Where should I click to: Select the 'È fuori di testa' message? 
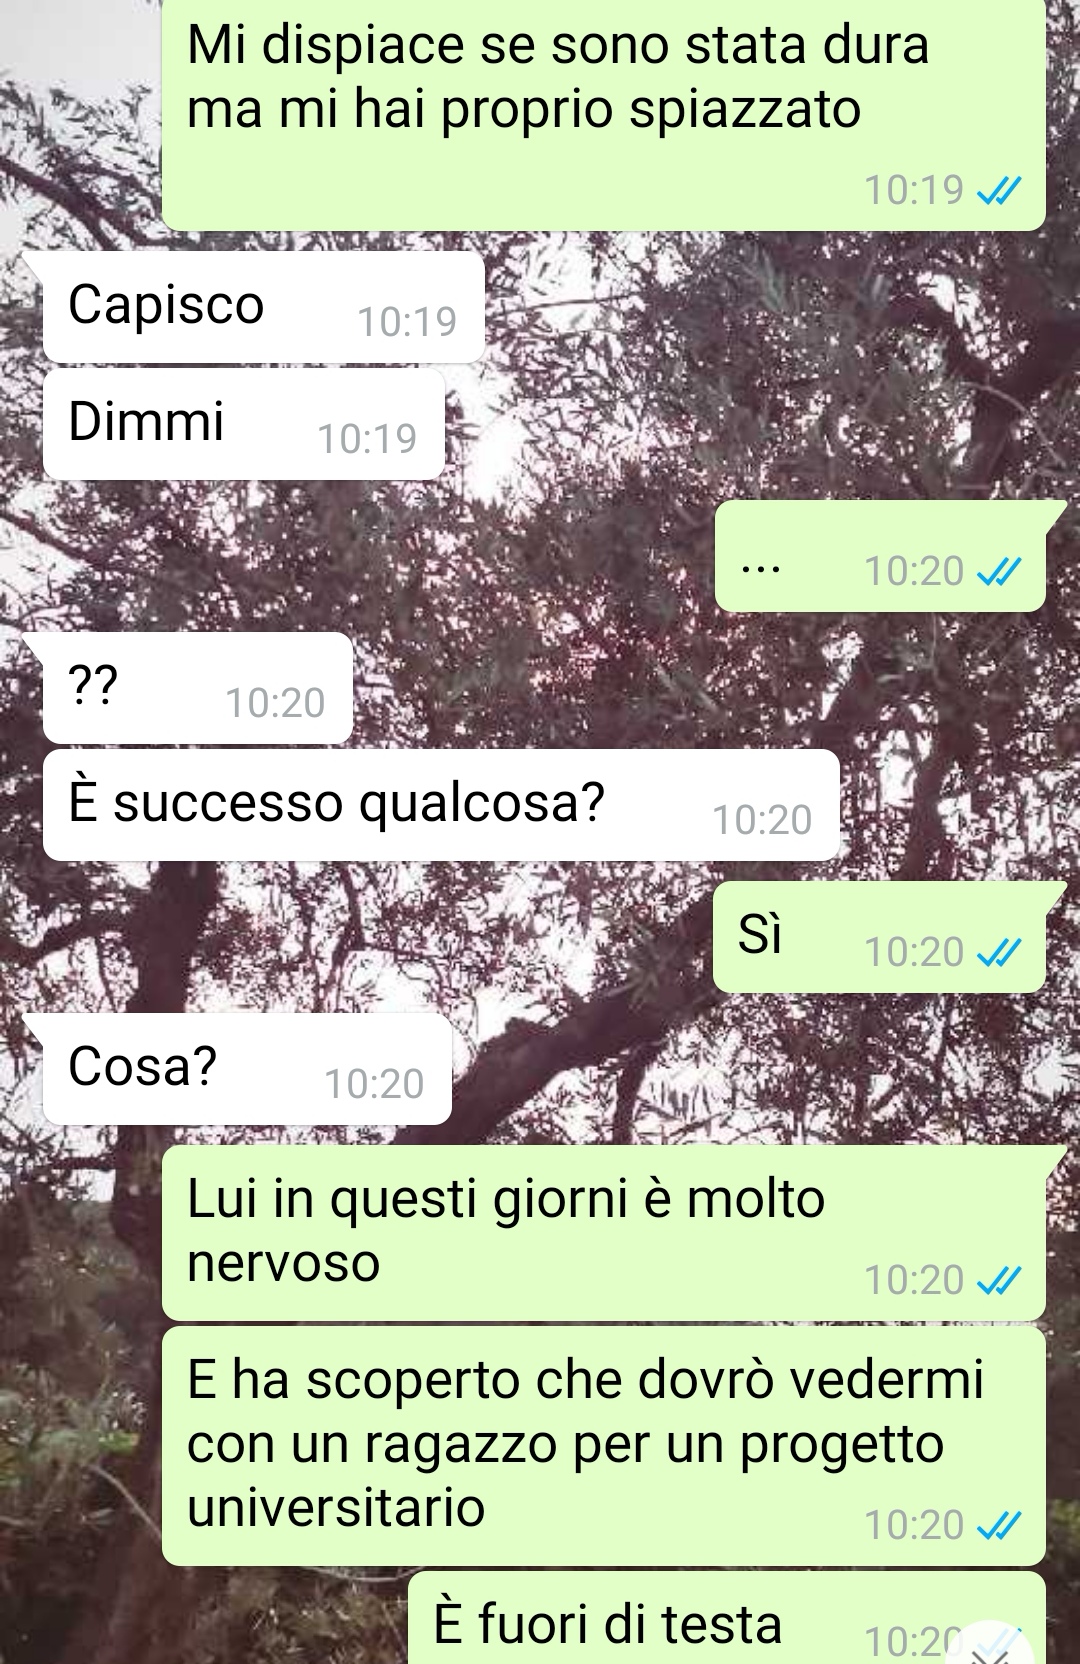(x=727, y=1618)
